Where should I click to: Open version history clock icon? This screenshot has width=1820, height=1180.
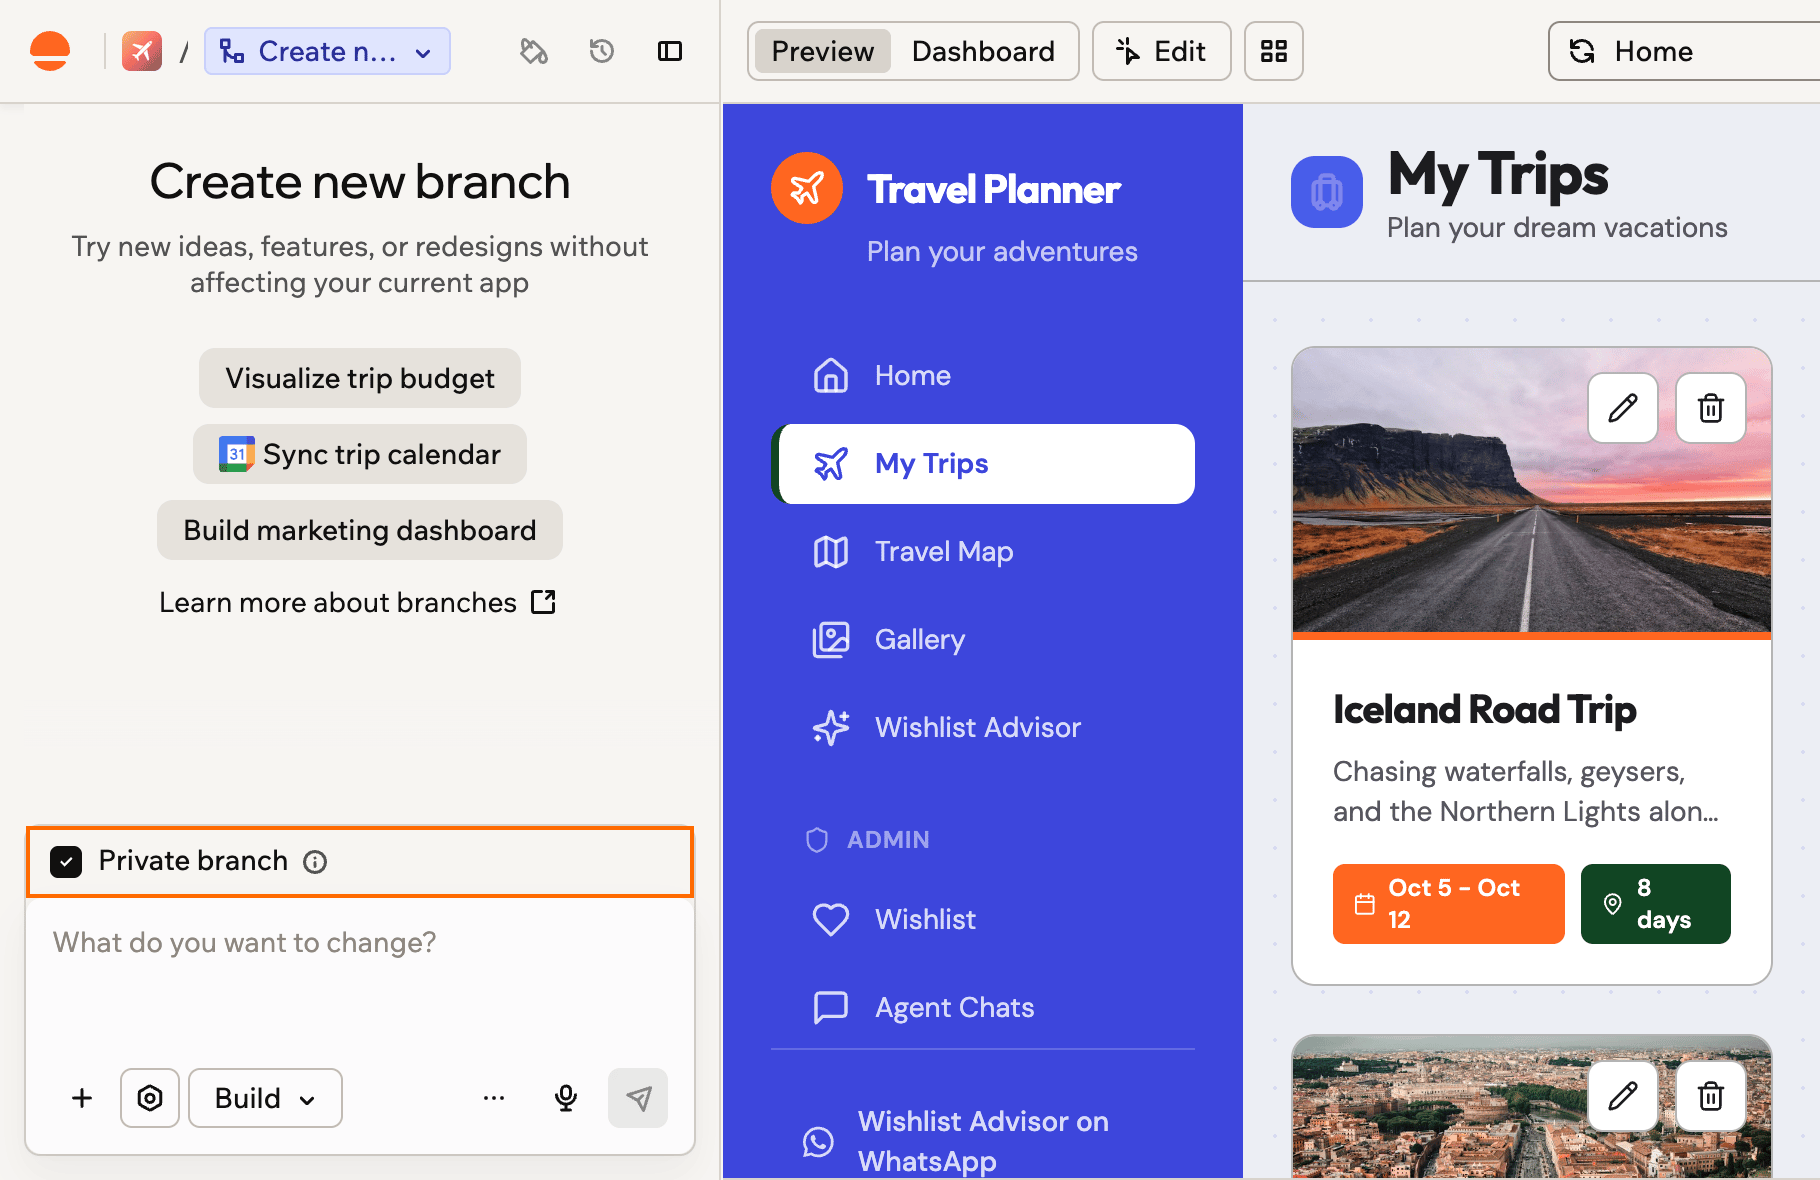point(602,51)
